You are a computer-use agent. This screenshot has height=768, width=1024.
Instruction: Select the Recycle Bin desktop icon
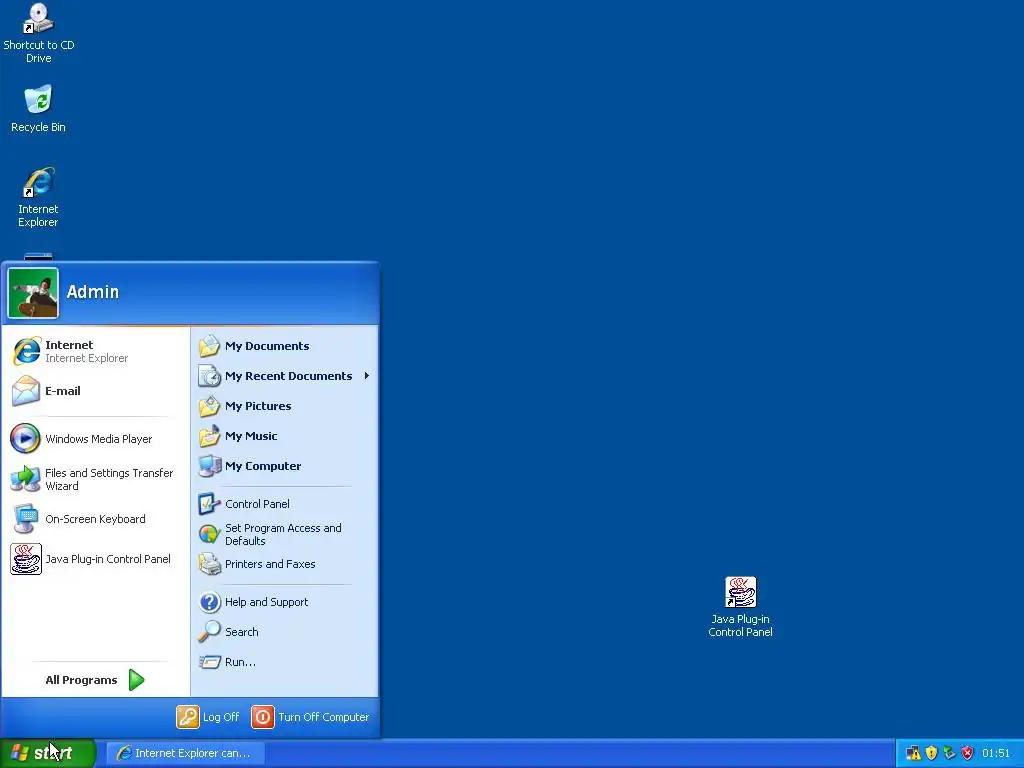[x=38, y=108]
